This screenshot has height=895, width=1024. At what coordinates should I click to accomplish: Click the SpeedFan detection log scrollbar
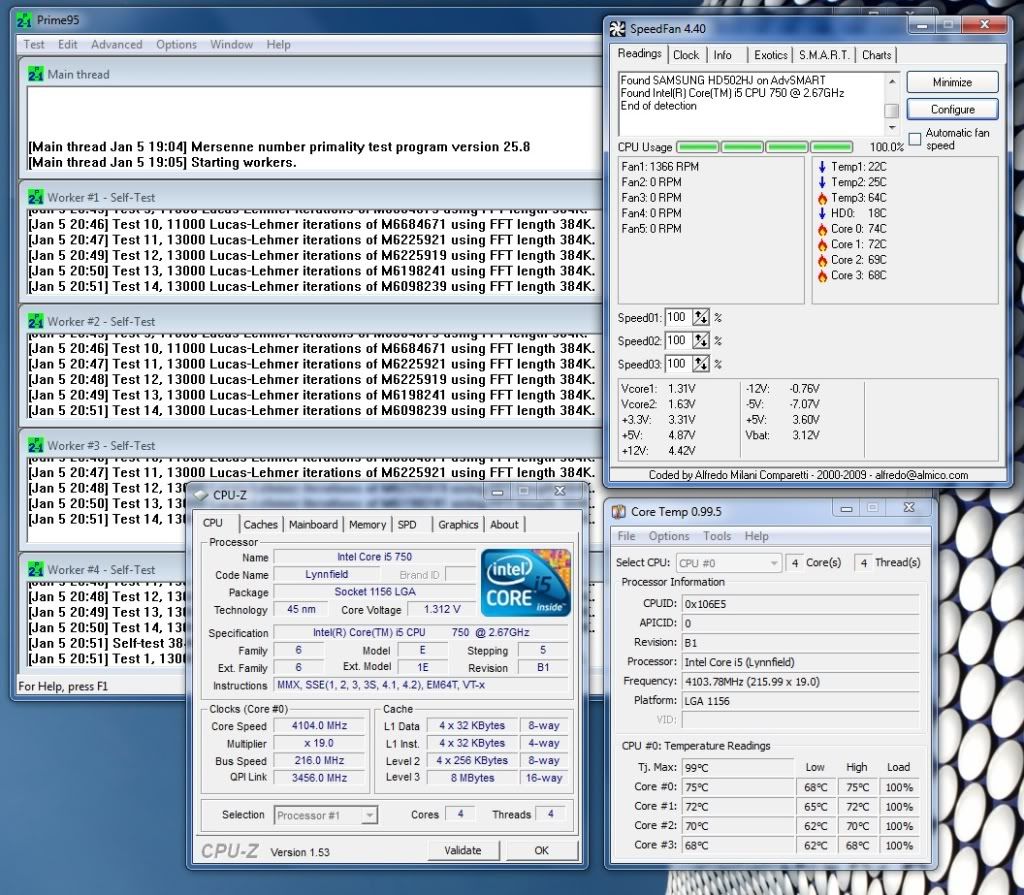tap(891, 104)
